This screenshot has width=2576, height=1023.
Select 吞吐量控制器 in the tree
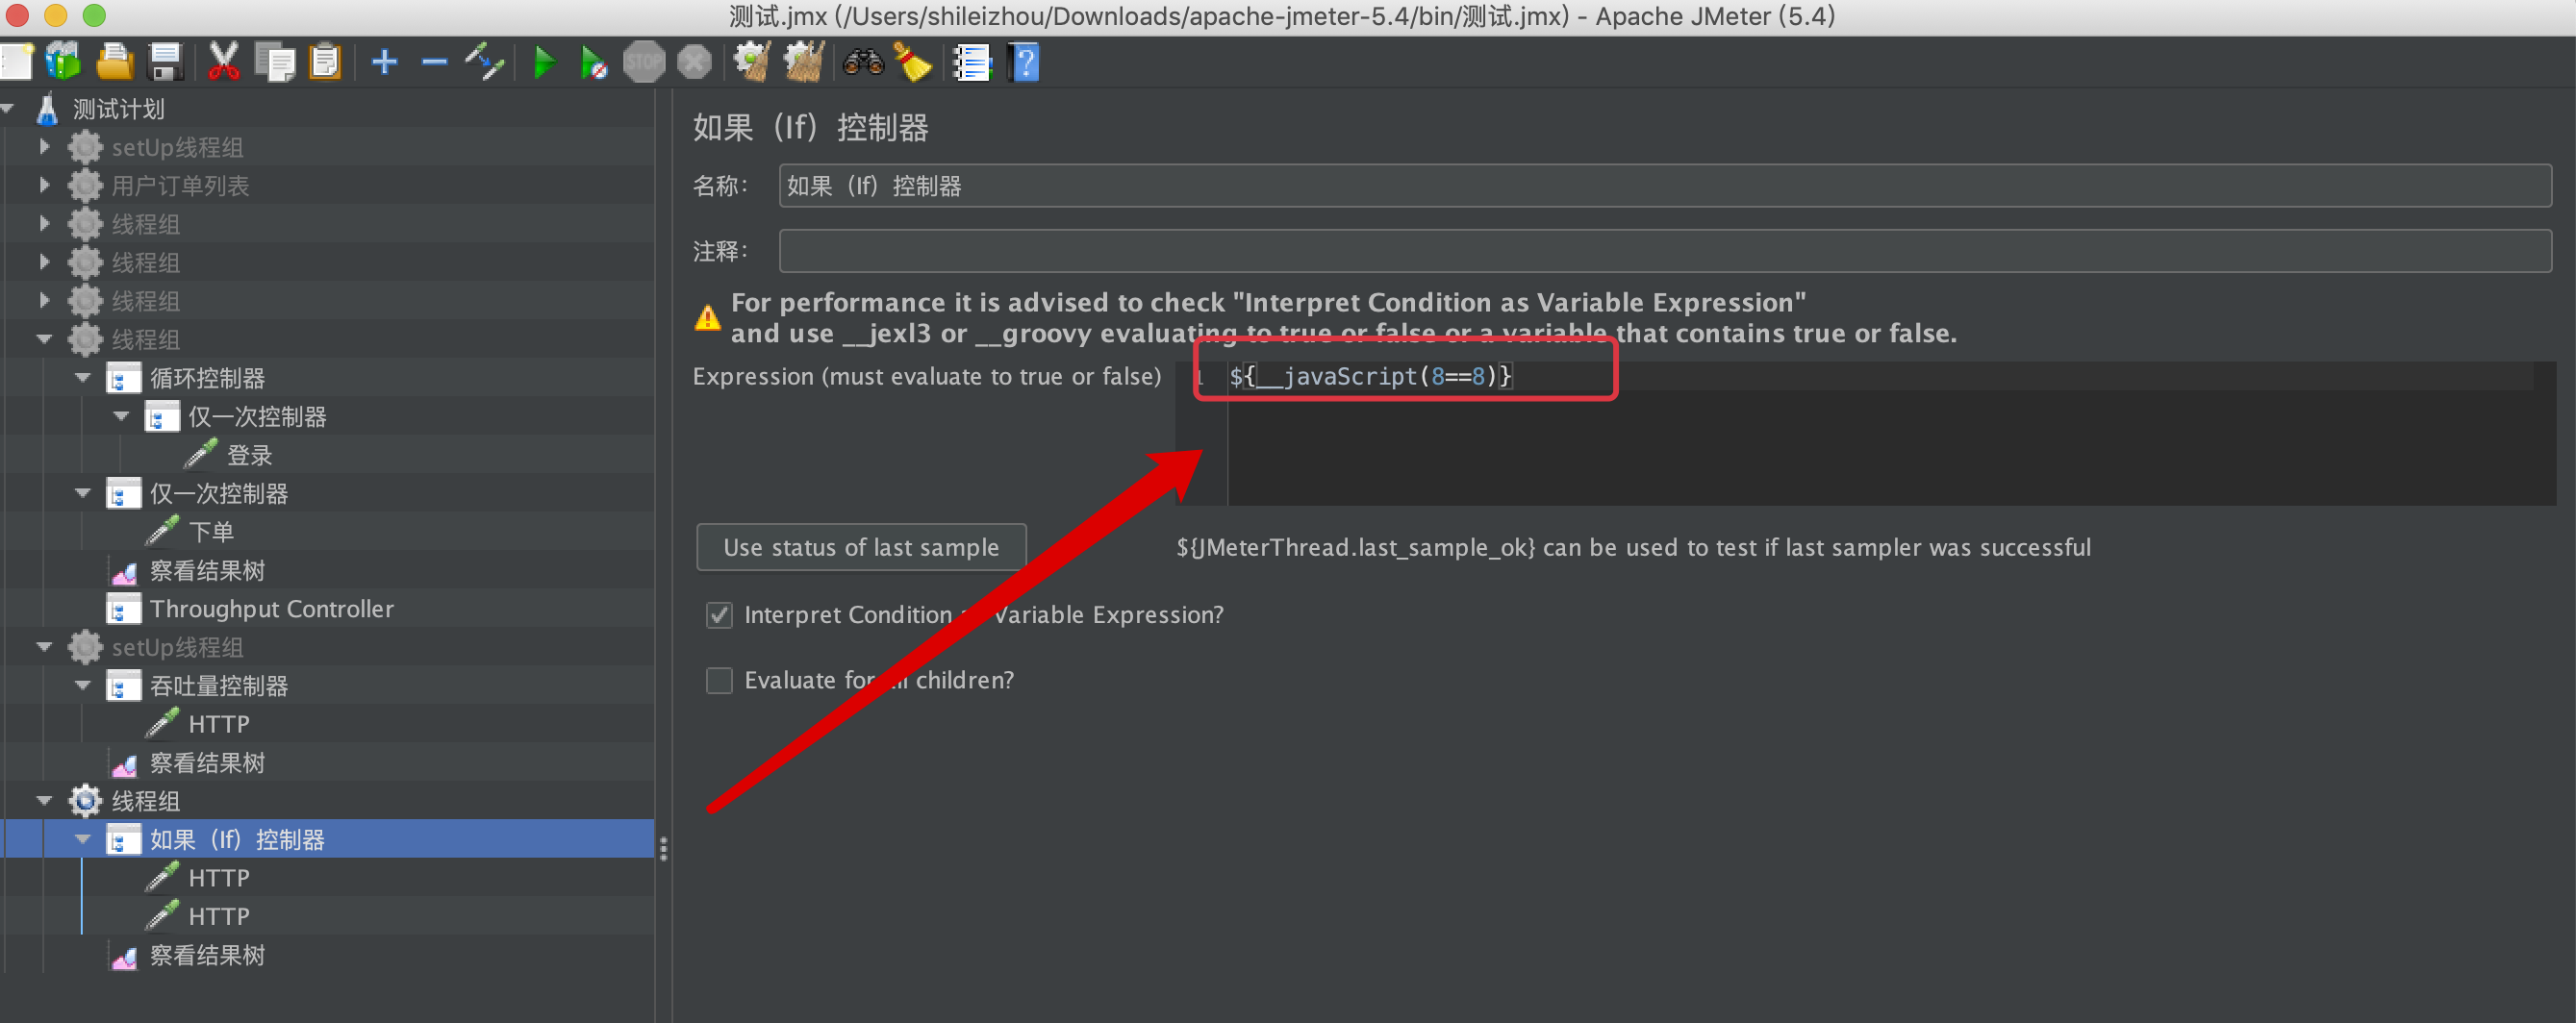pos(219,686)
